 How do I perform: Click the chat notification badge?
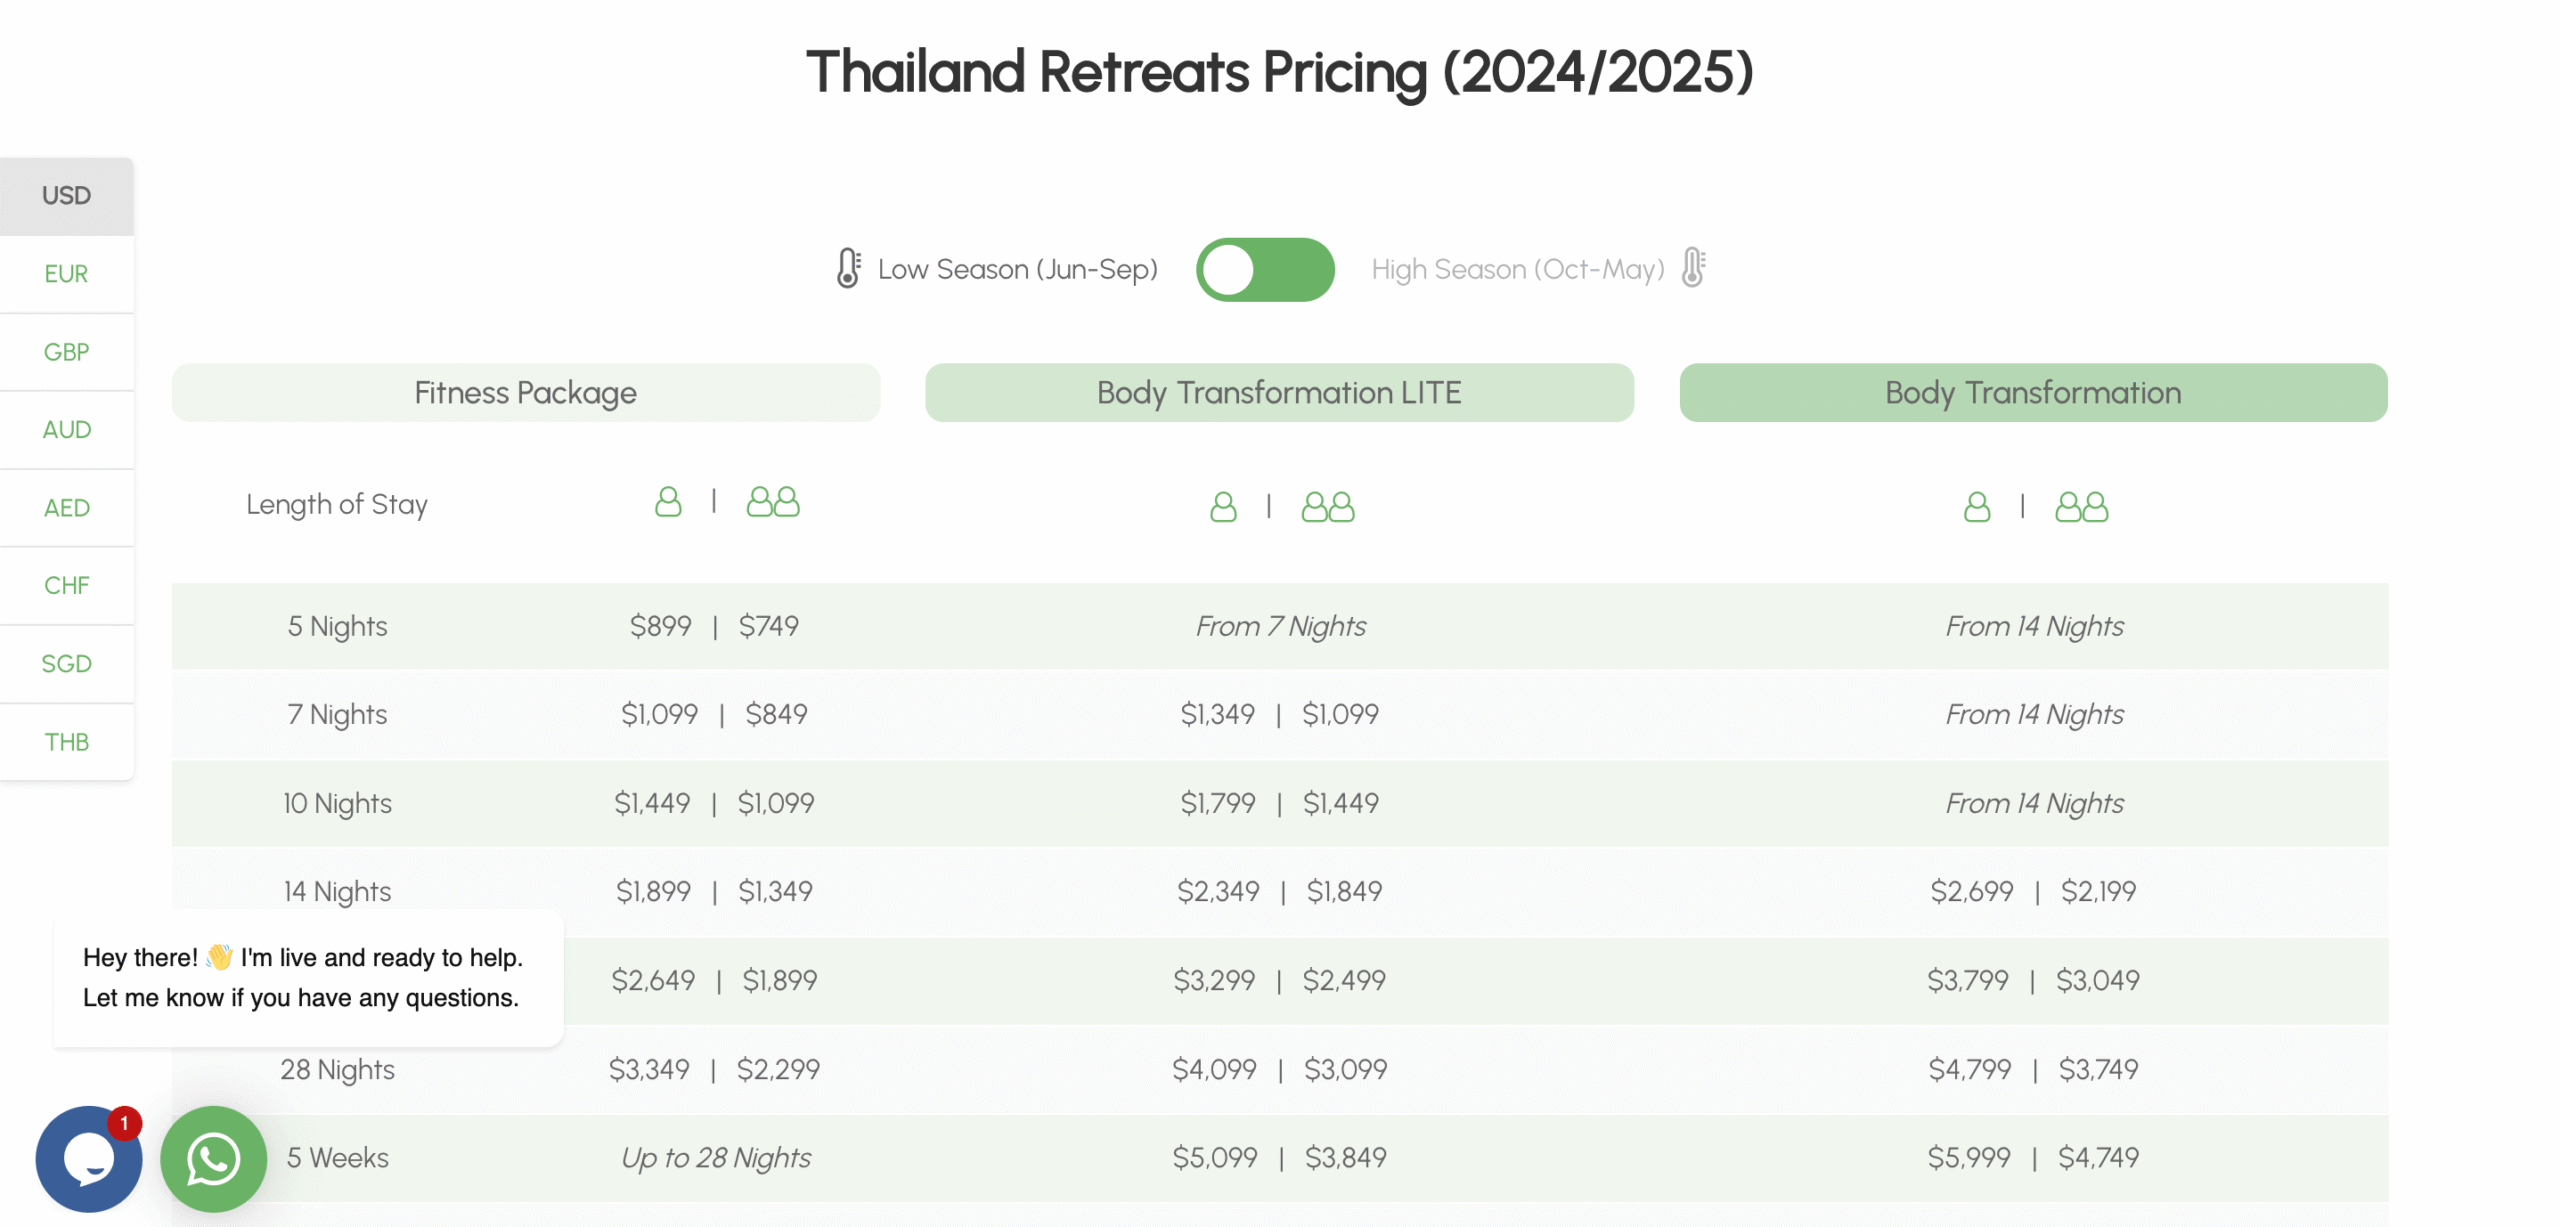[122, 1123]
